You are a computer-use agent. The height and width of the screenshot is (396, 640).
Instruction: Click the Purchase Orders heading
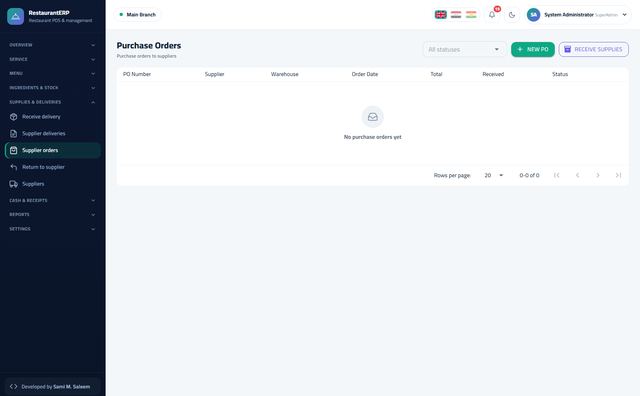[x=149, y=45]
